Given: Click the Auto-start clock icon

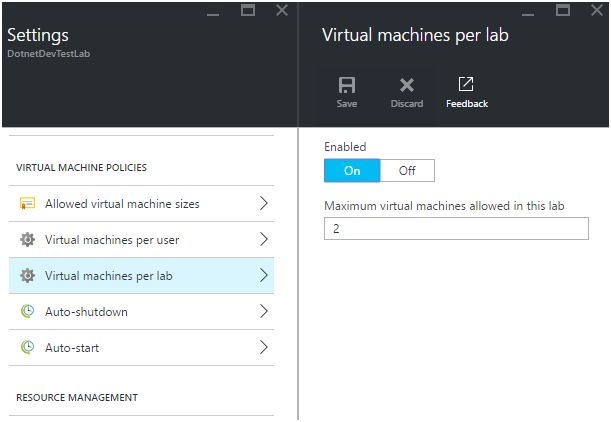Looking at the screenshot, I should 28,348.
